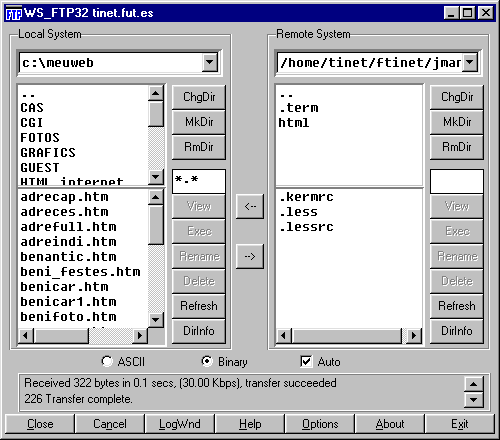This screenshot has width=500, height=440.
Task: Click remote file list scroll left arrow
Action: (x=284, y=335)
